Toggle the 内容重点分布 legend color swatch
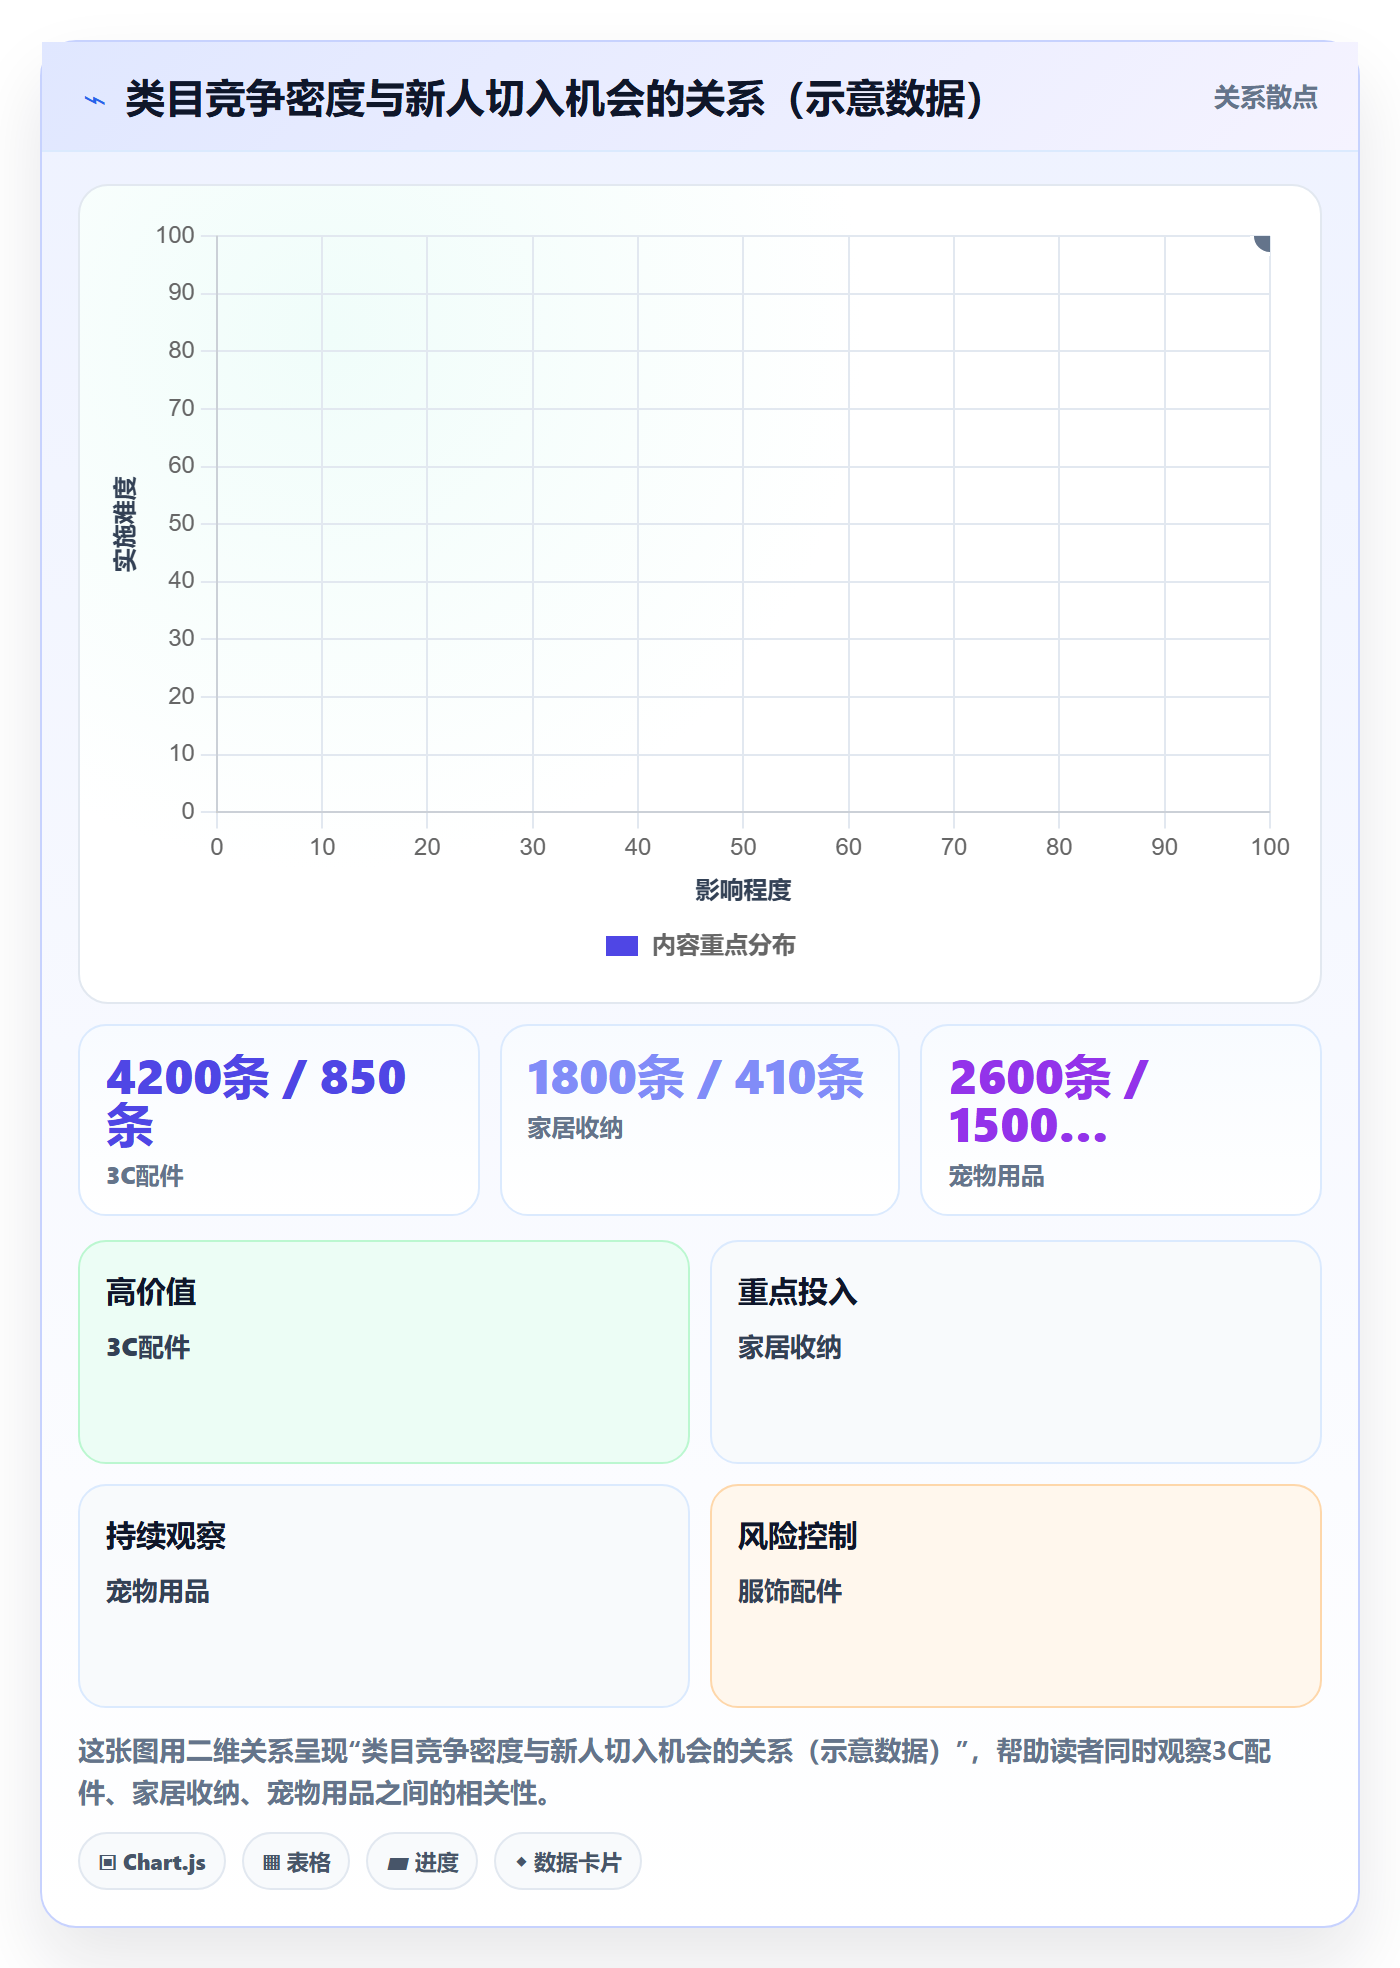Image resolution: width=1400 pixels, height=1968 pixels. (x=621, y=946)
